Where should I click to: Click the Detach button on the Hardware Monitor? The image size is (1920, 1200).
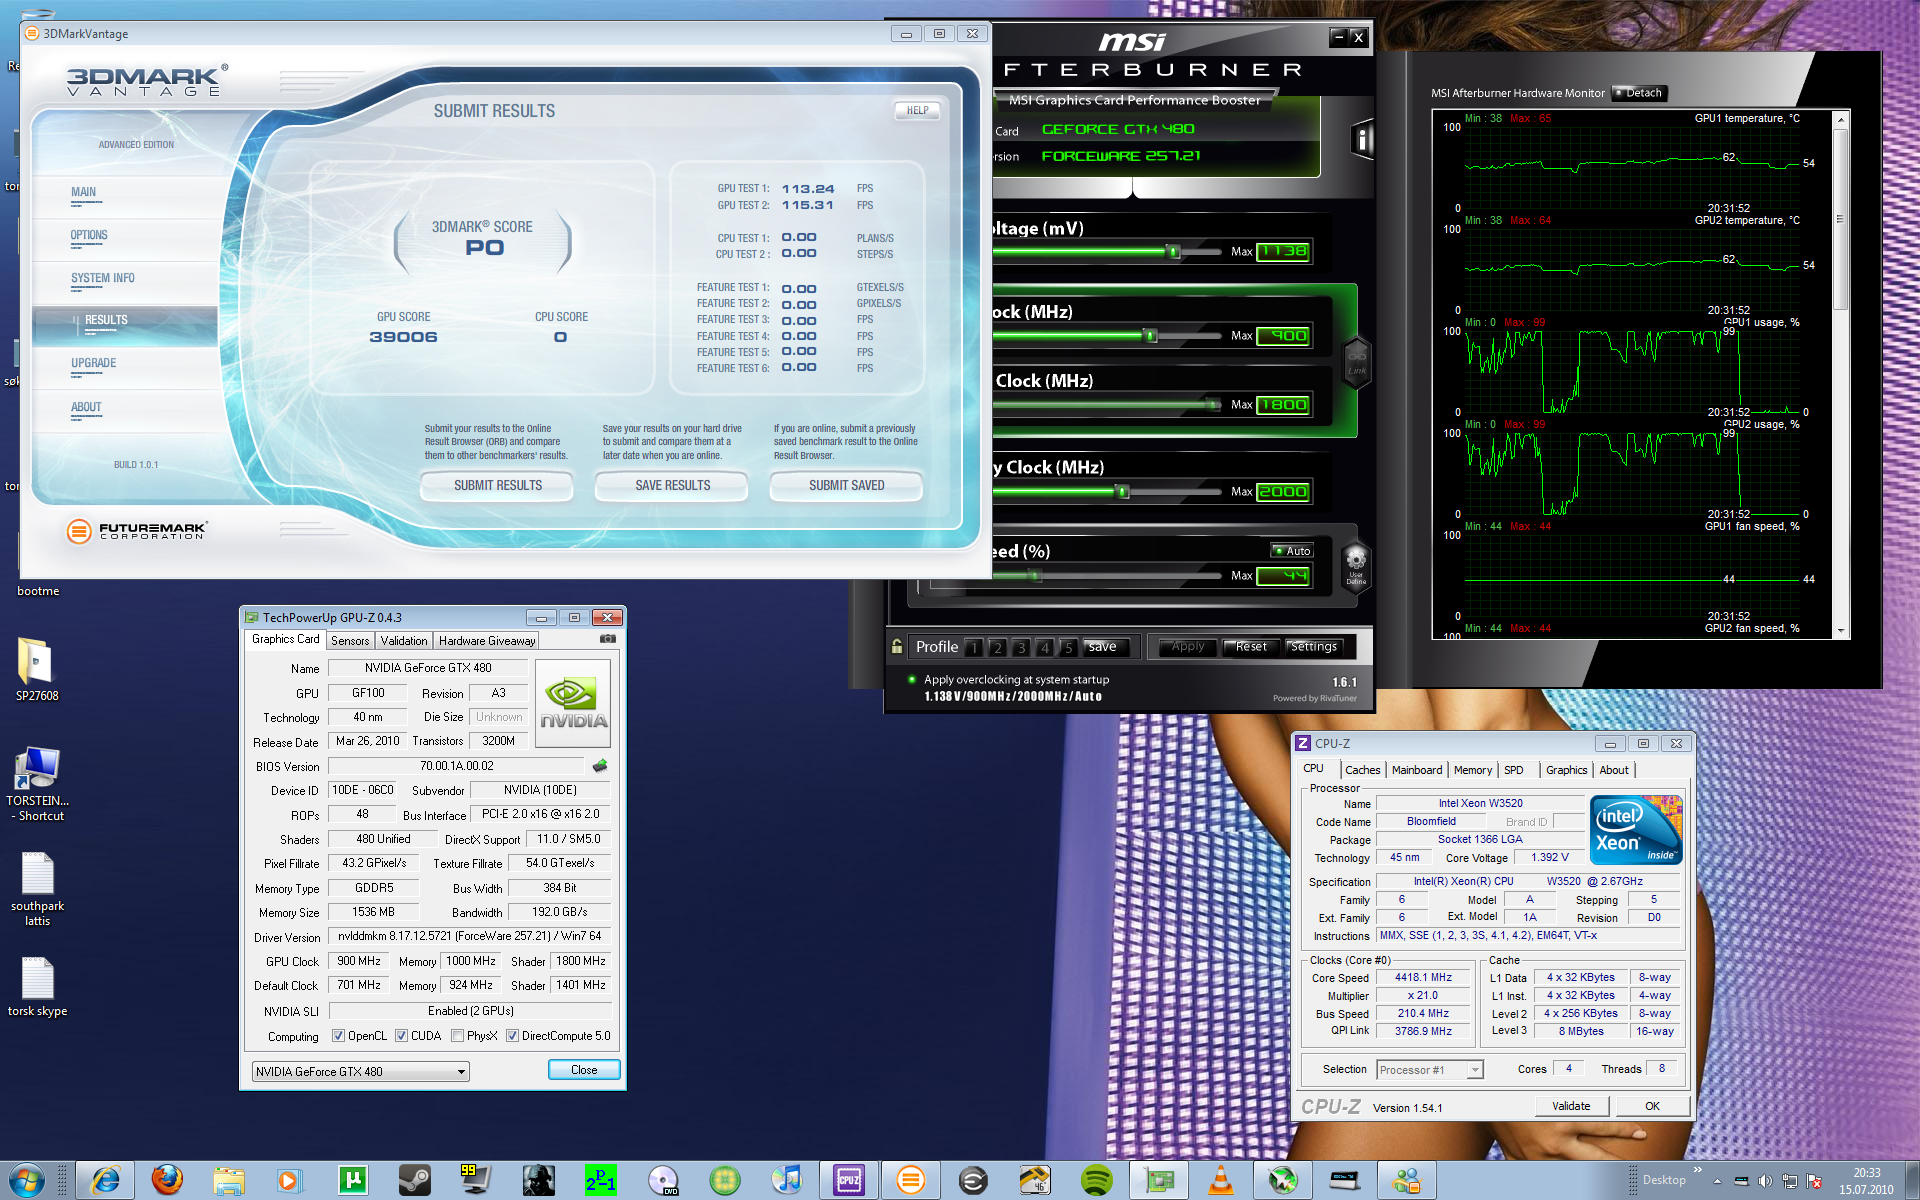click(1639, 93)
